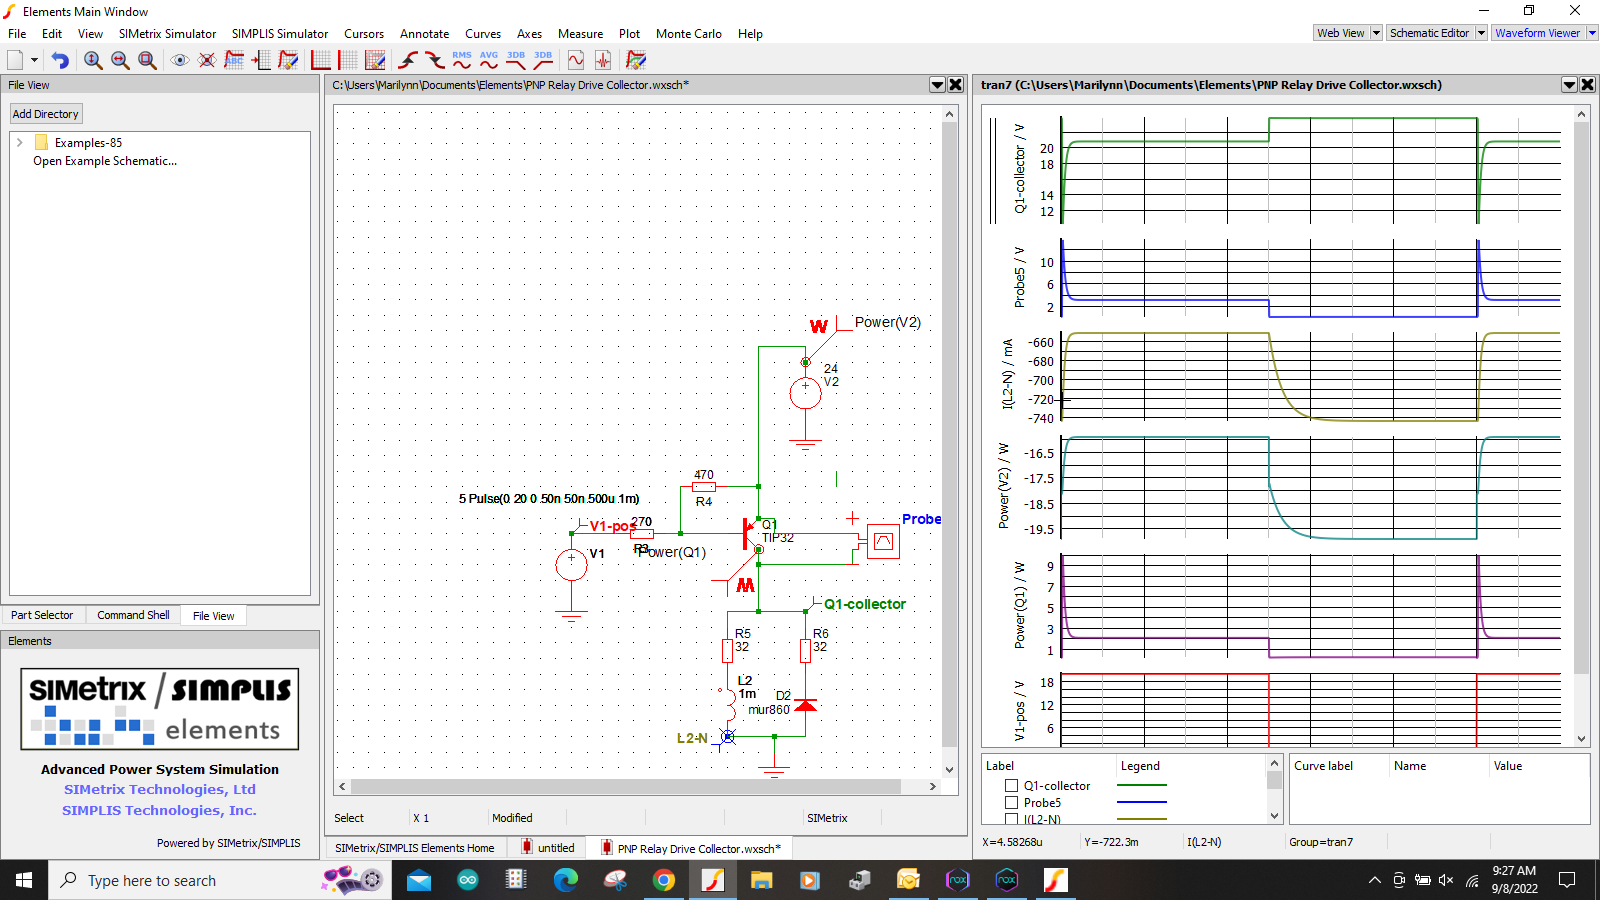Image resolution: width=1600 pixels, height=900 pixels.
Task: Click the sine wave document icon
Action: (576, 60)
